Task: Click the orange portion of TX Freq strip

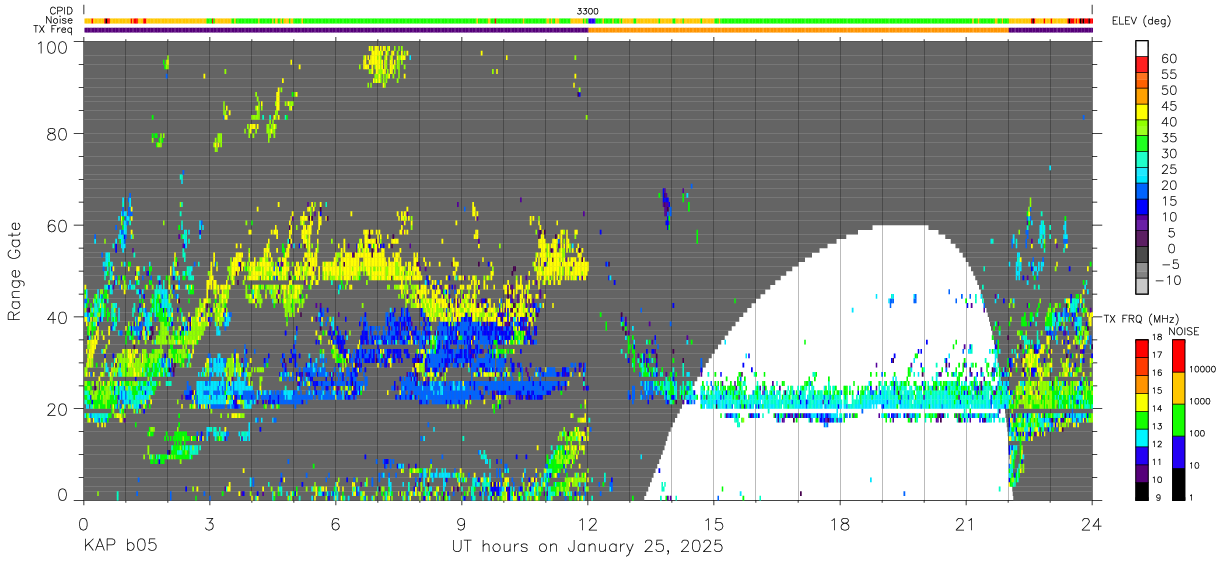Action: pyautogui.click(x=798, y=30)
